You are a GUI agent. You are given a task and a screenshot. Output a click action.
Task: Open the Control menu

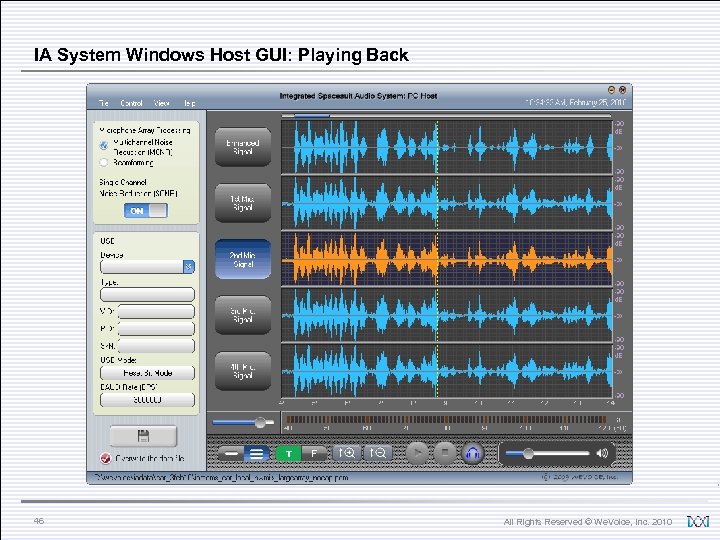[131, 103]
